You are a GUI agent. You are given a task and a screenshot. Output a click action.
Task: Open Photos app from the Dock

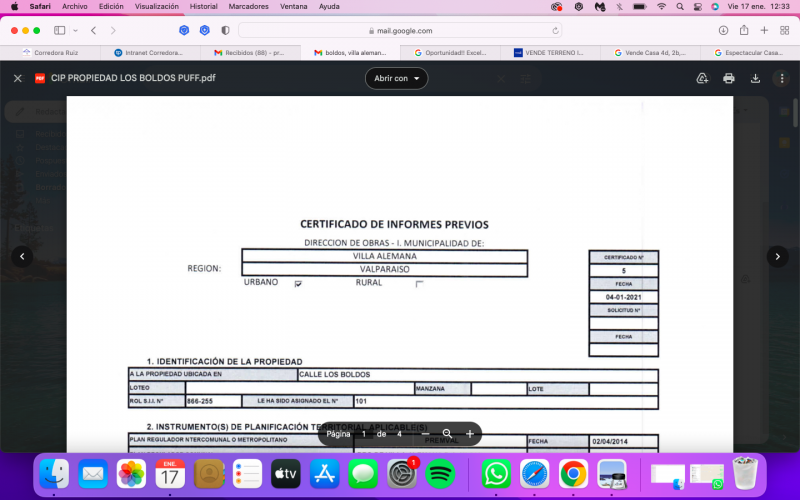[131, 474]
